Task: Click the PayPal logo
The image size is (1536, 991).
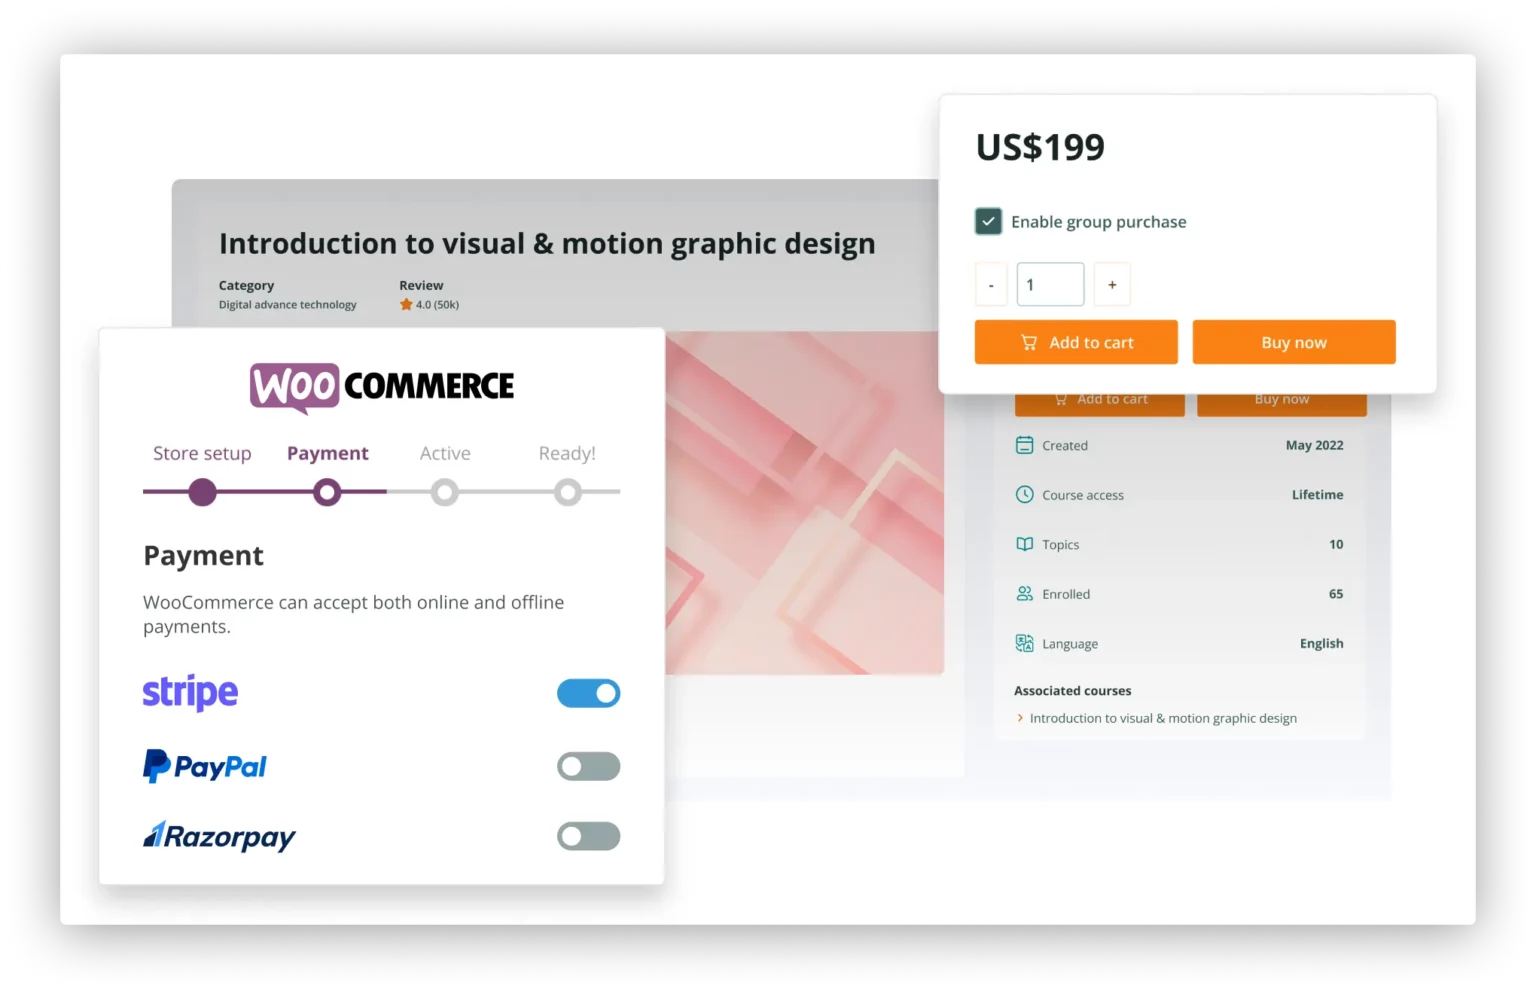Action: click(x=205, y=766)
